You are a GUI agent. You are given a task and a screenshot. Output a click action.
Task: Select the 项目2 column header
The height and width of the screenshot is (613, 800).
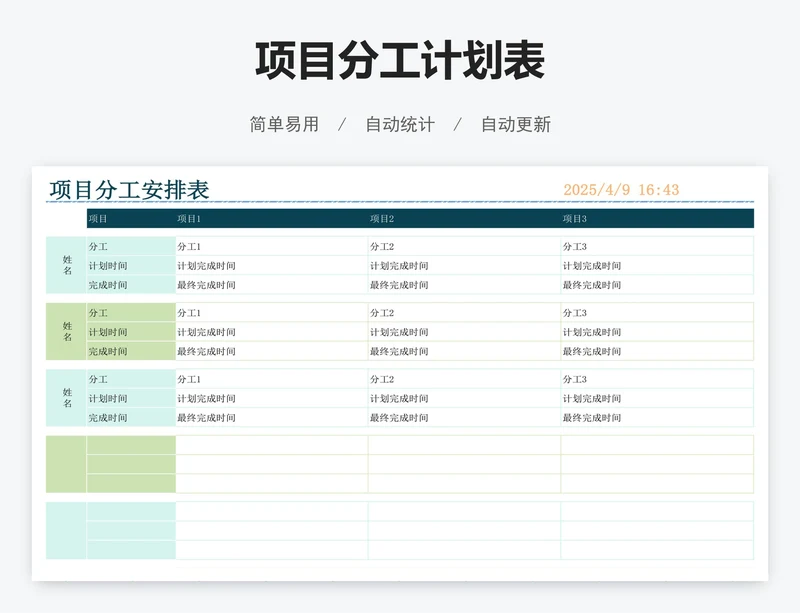[x=382, y=219]
